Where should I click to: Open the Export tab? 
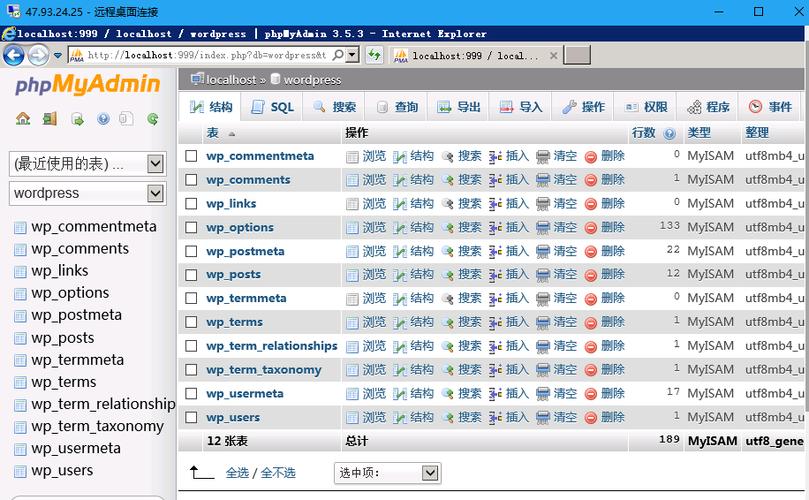point(459,107)
